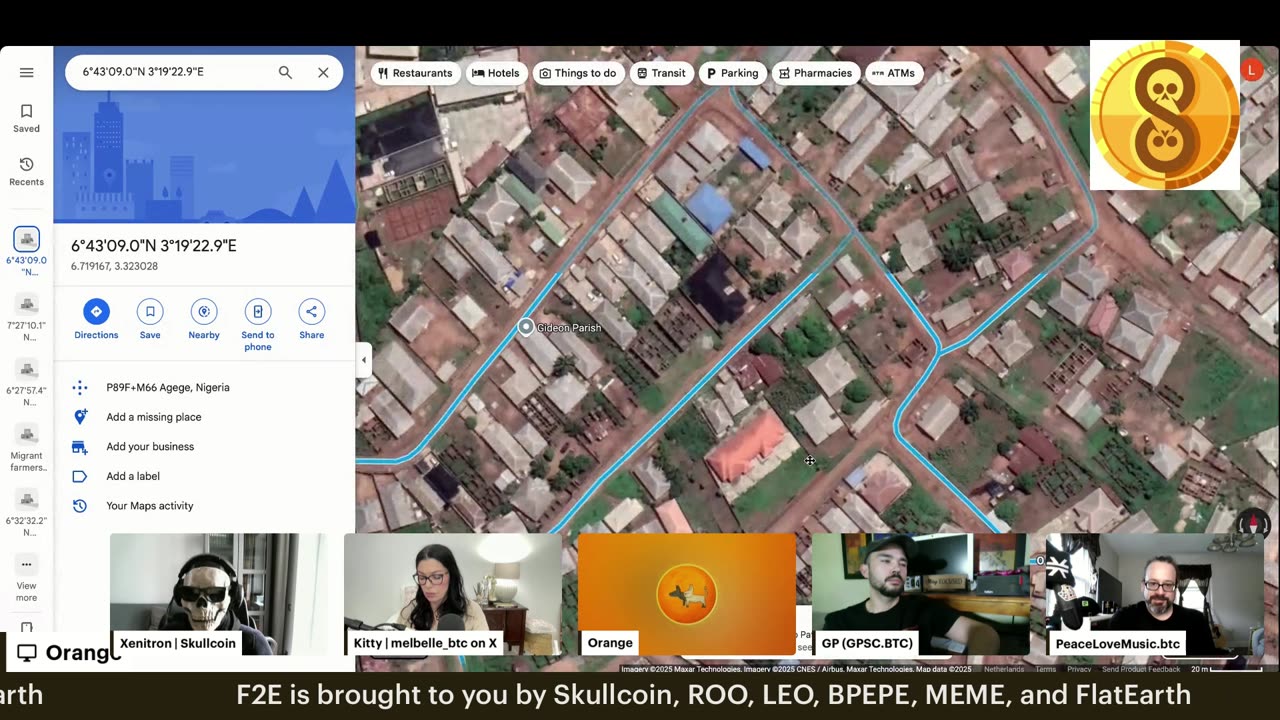Click the magnifier search icon in search box
Viewport: 1280px width, 720px height.
[285, 72]
